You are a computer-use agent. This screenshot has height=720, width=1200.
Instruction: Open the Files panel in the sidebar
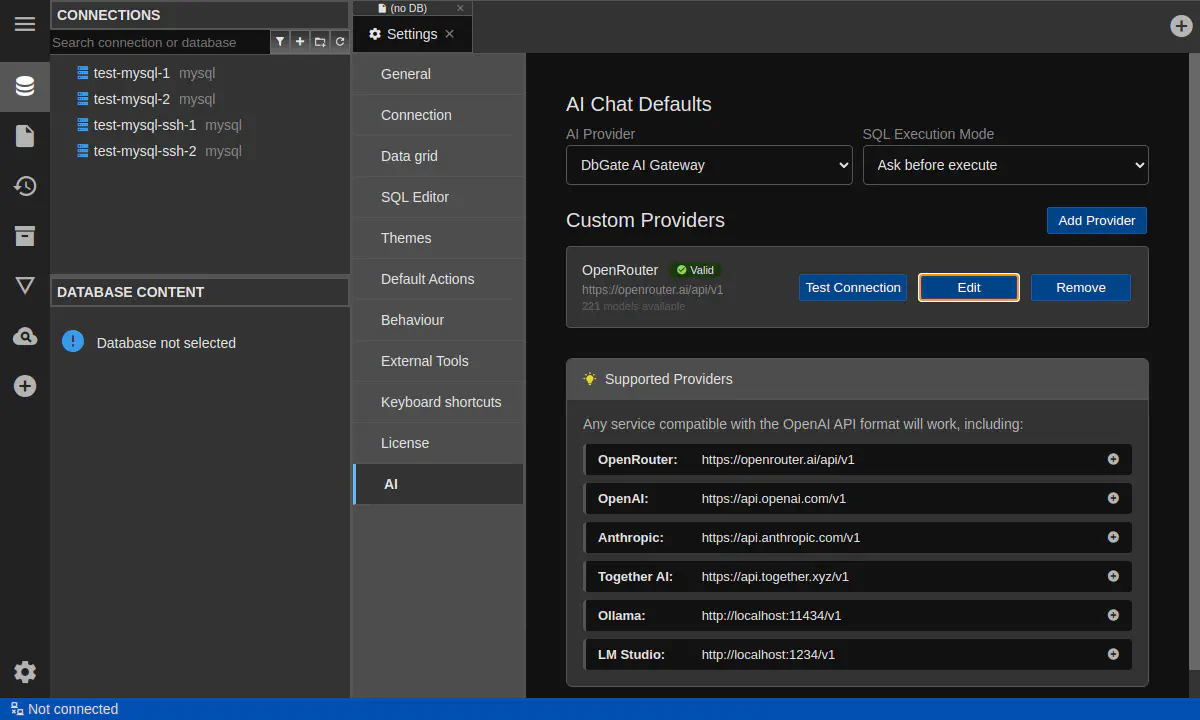tap(25, 136)
